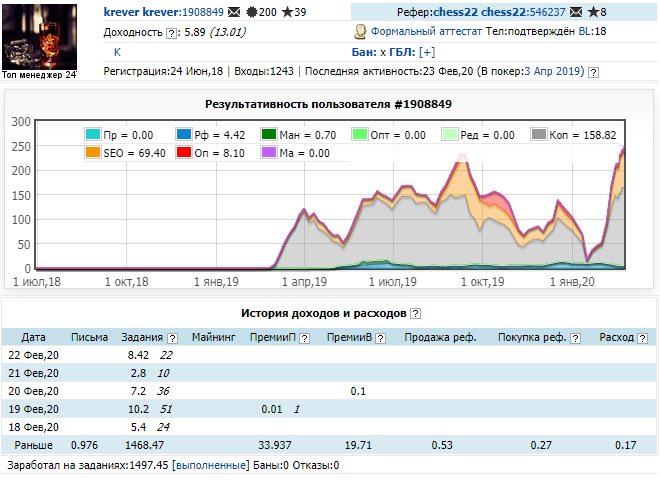Screen dimensions: 660x480
Task: Click the red Оп legend color swatch
Action: click(183, 153)
